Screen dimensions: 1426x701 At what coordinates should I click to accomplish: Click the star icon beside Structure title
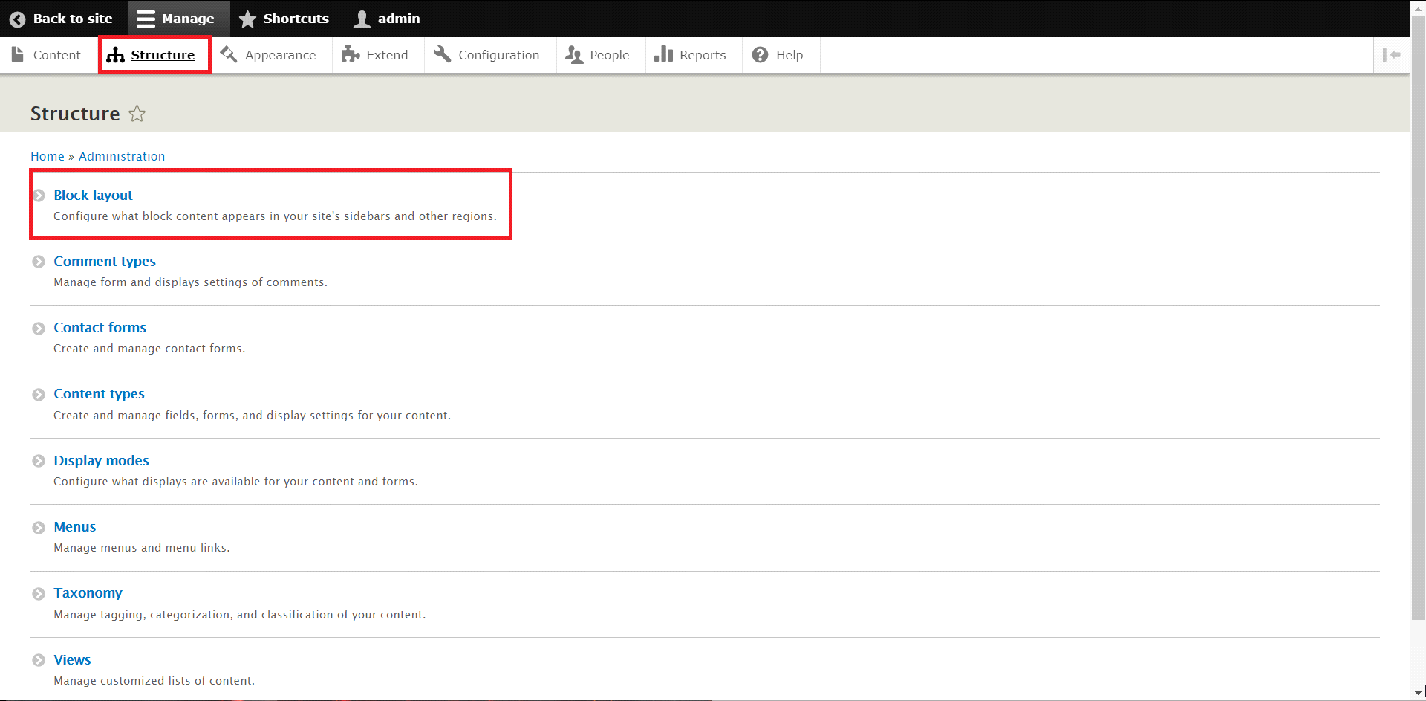point(137,114)
